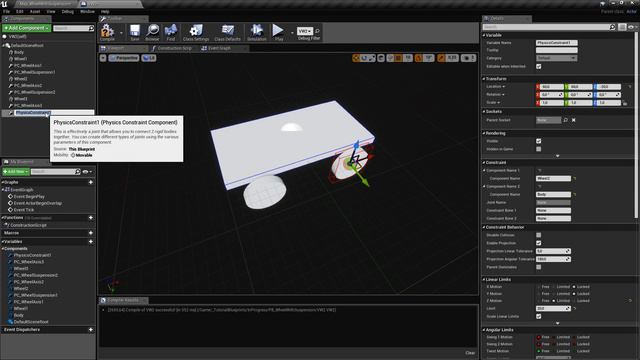
Task: Click the Linear Limit value field
Action: [x=553, y=309]
